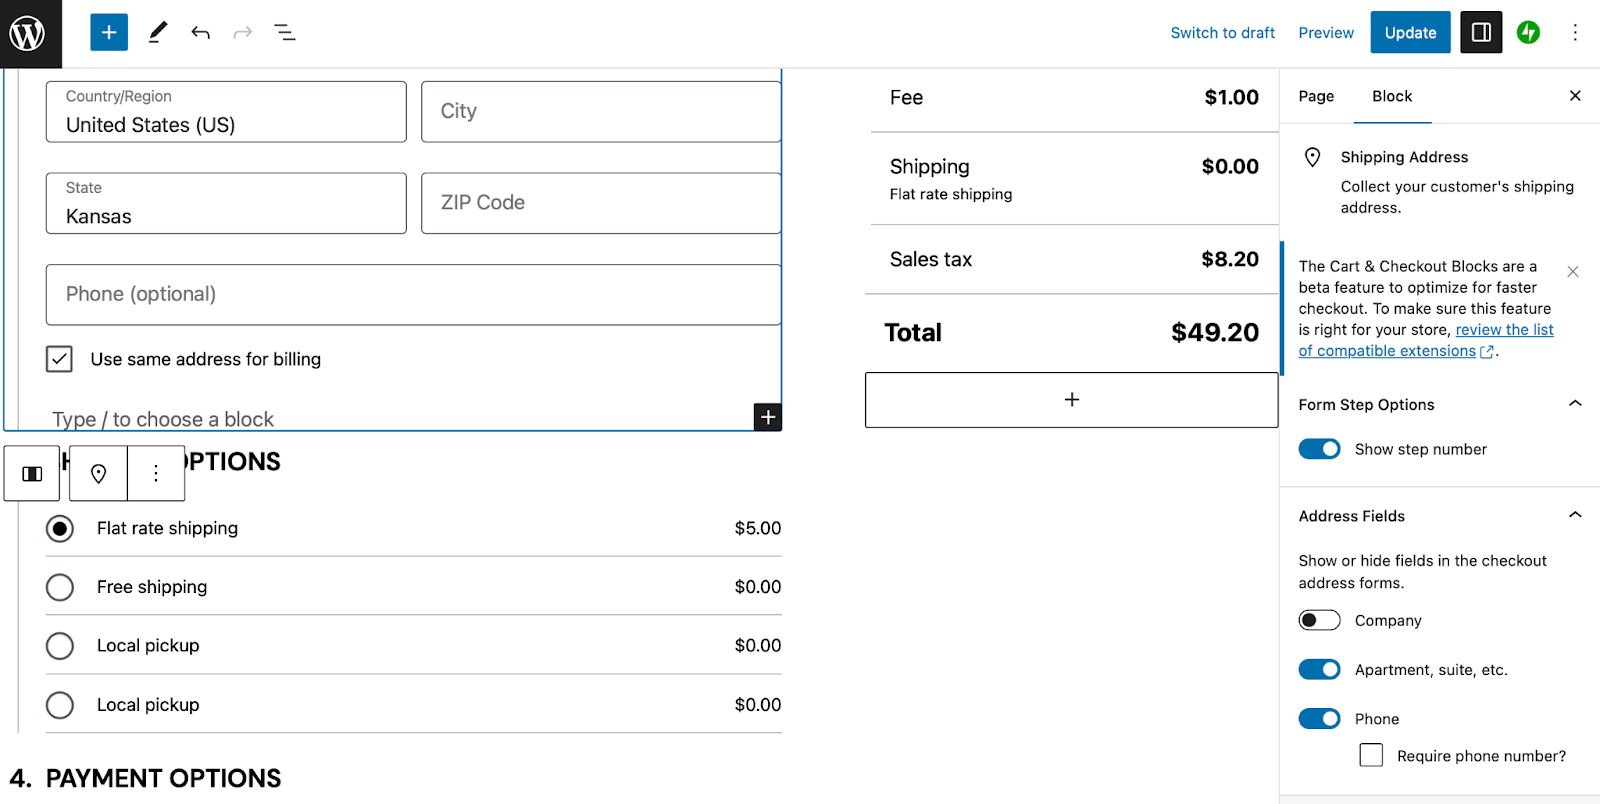Open the Preview menu
This screenshot has width=1600, height=804.
1326,32
